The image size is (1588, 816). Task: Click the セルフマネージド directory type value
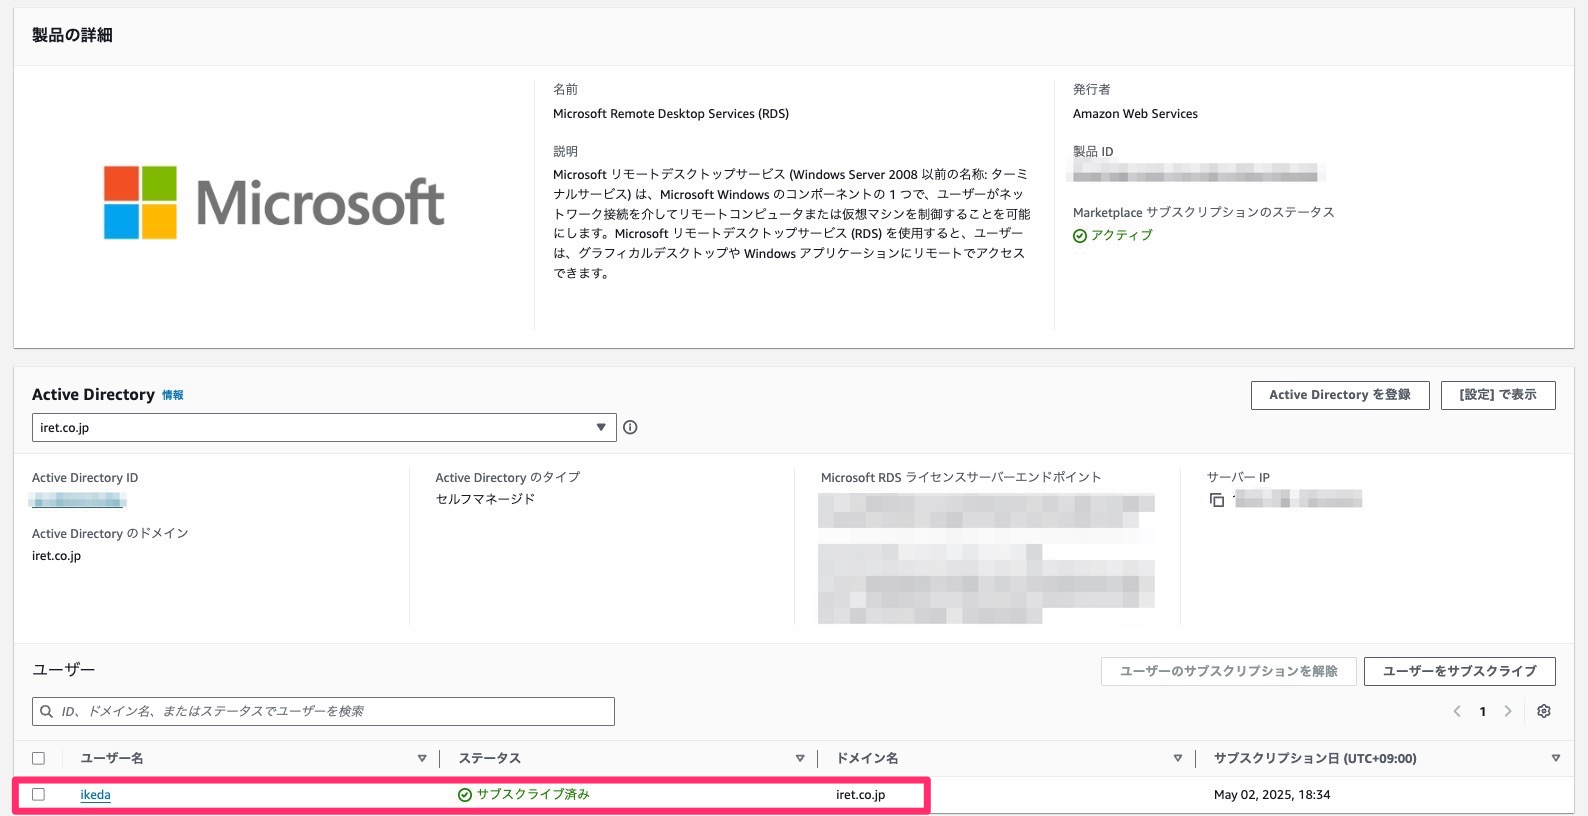pyautogui.click(x=485, y=499)
